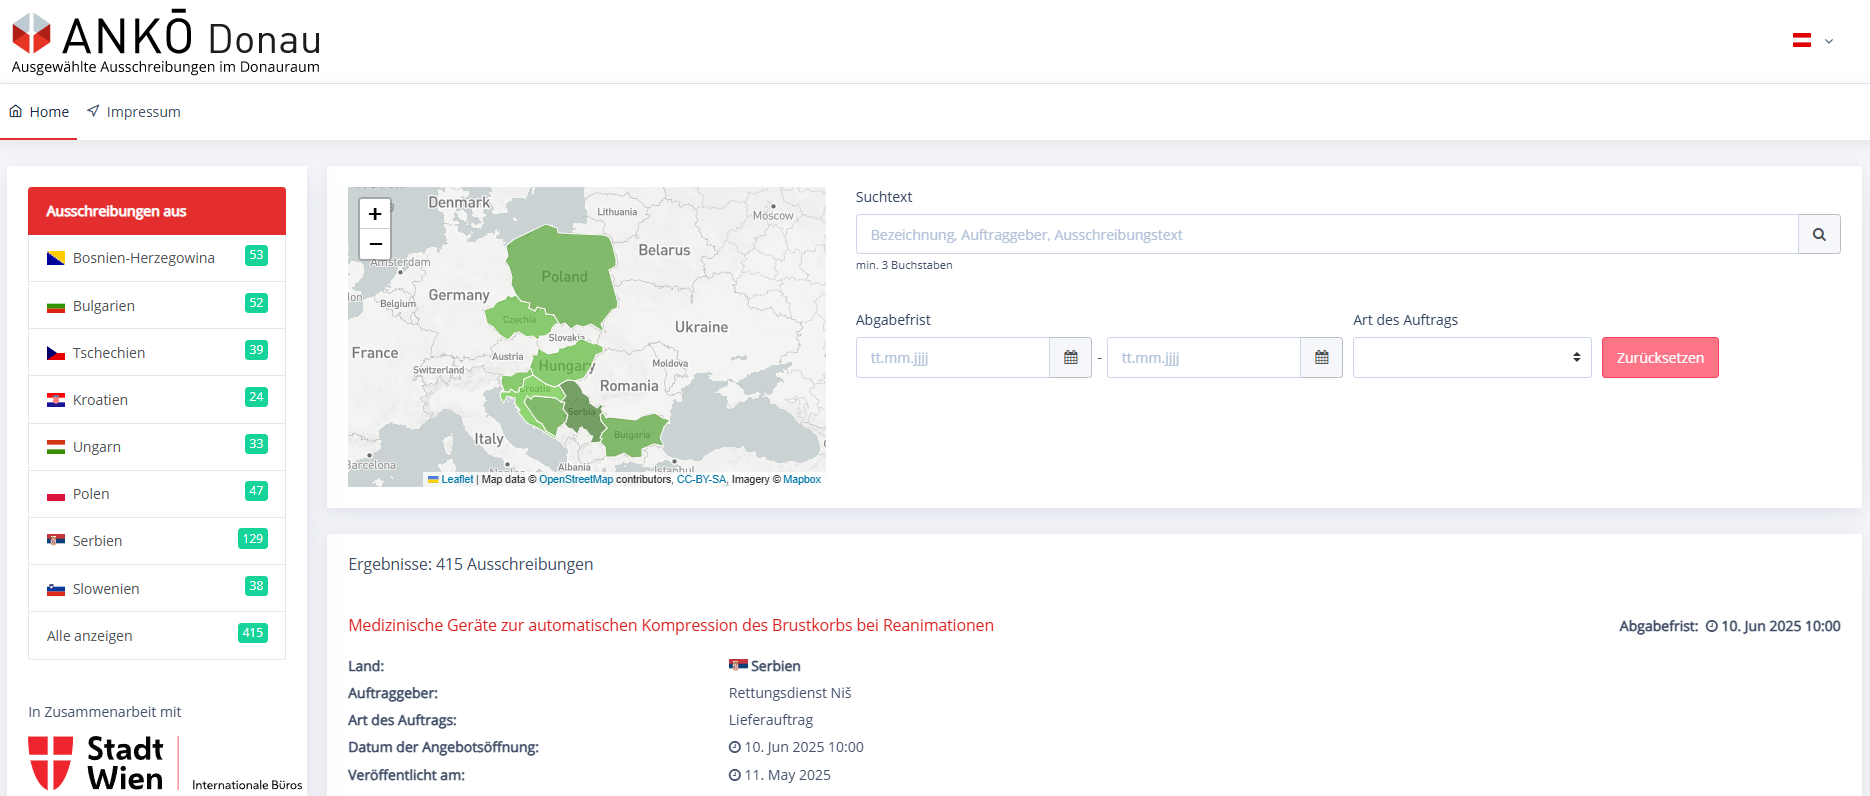Open the CC-BY-SA license link

click(x=702, y=480)
